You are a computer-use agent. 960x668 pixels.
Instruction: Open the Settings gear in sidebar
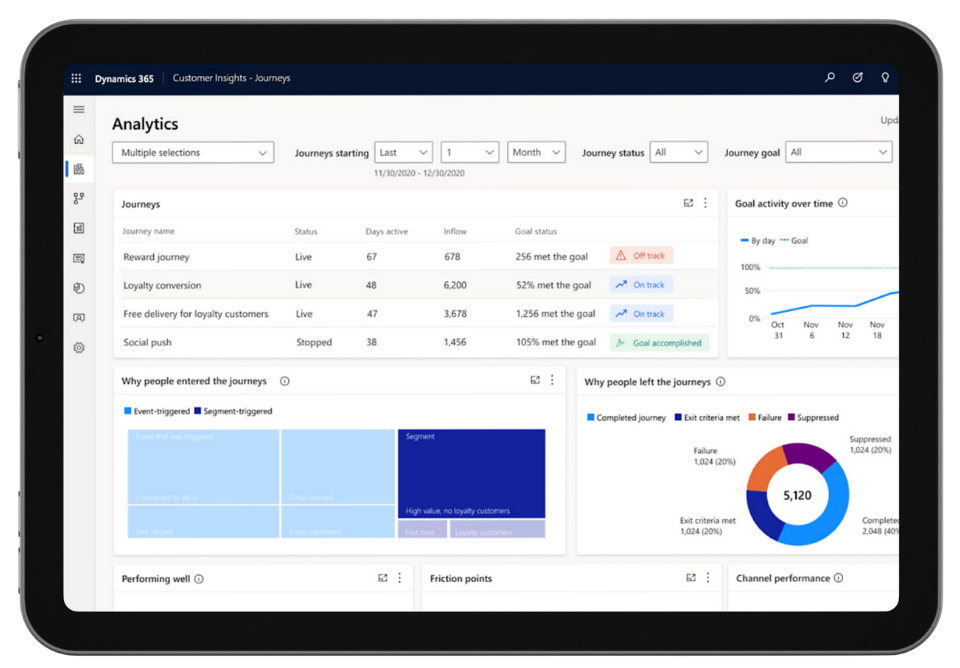79,348
